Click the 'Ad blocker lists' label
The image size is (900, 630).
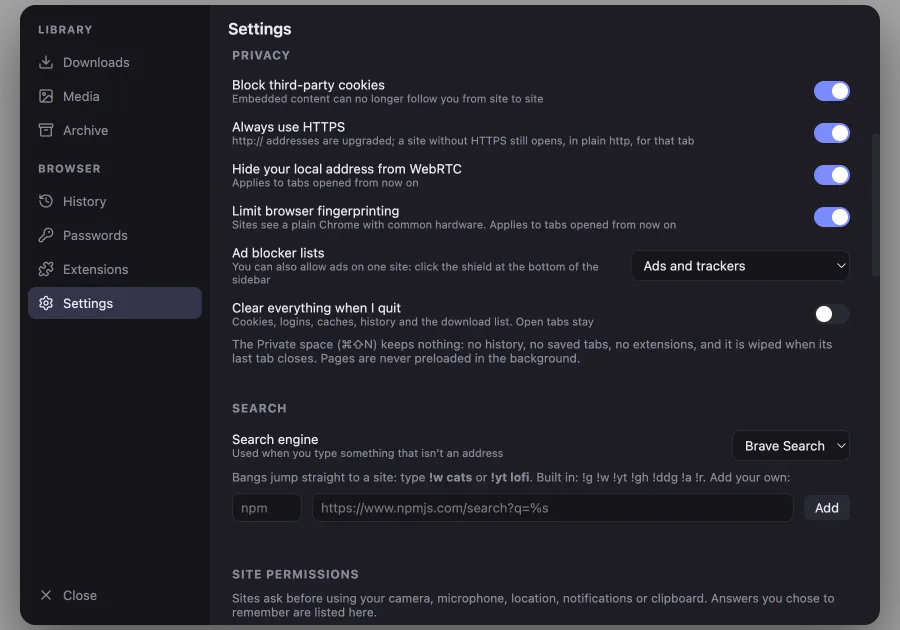(x=278, y=253)
